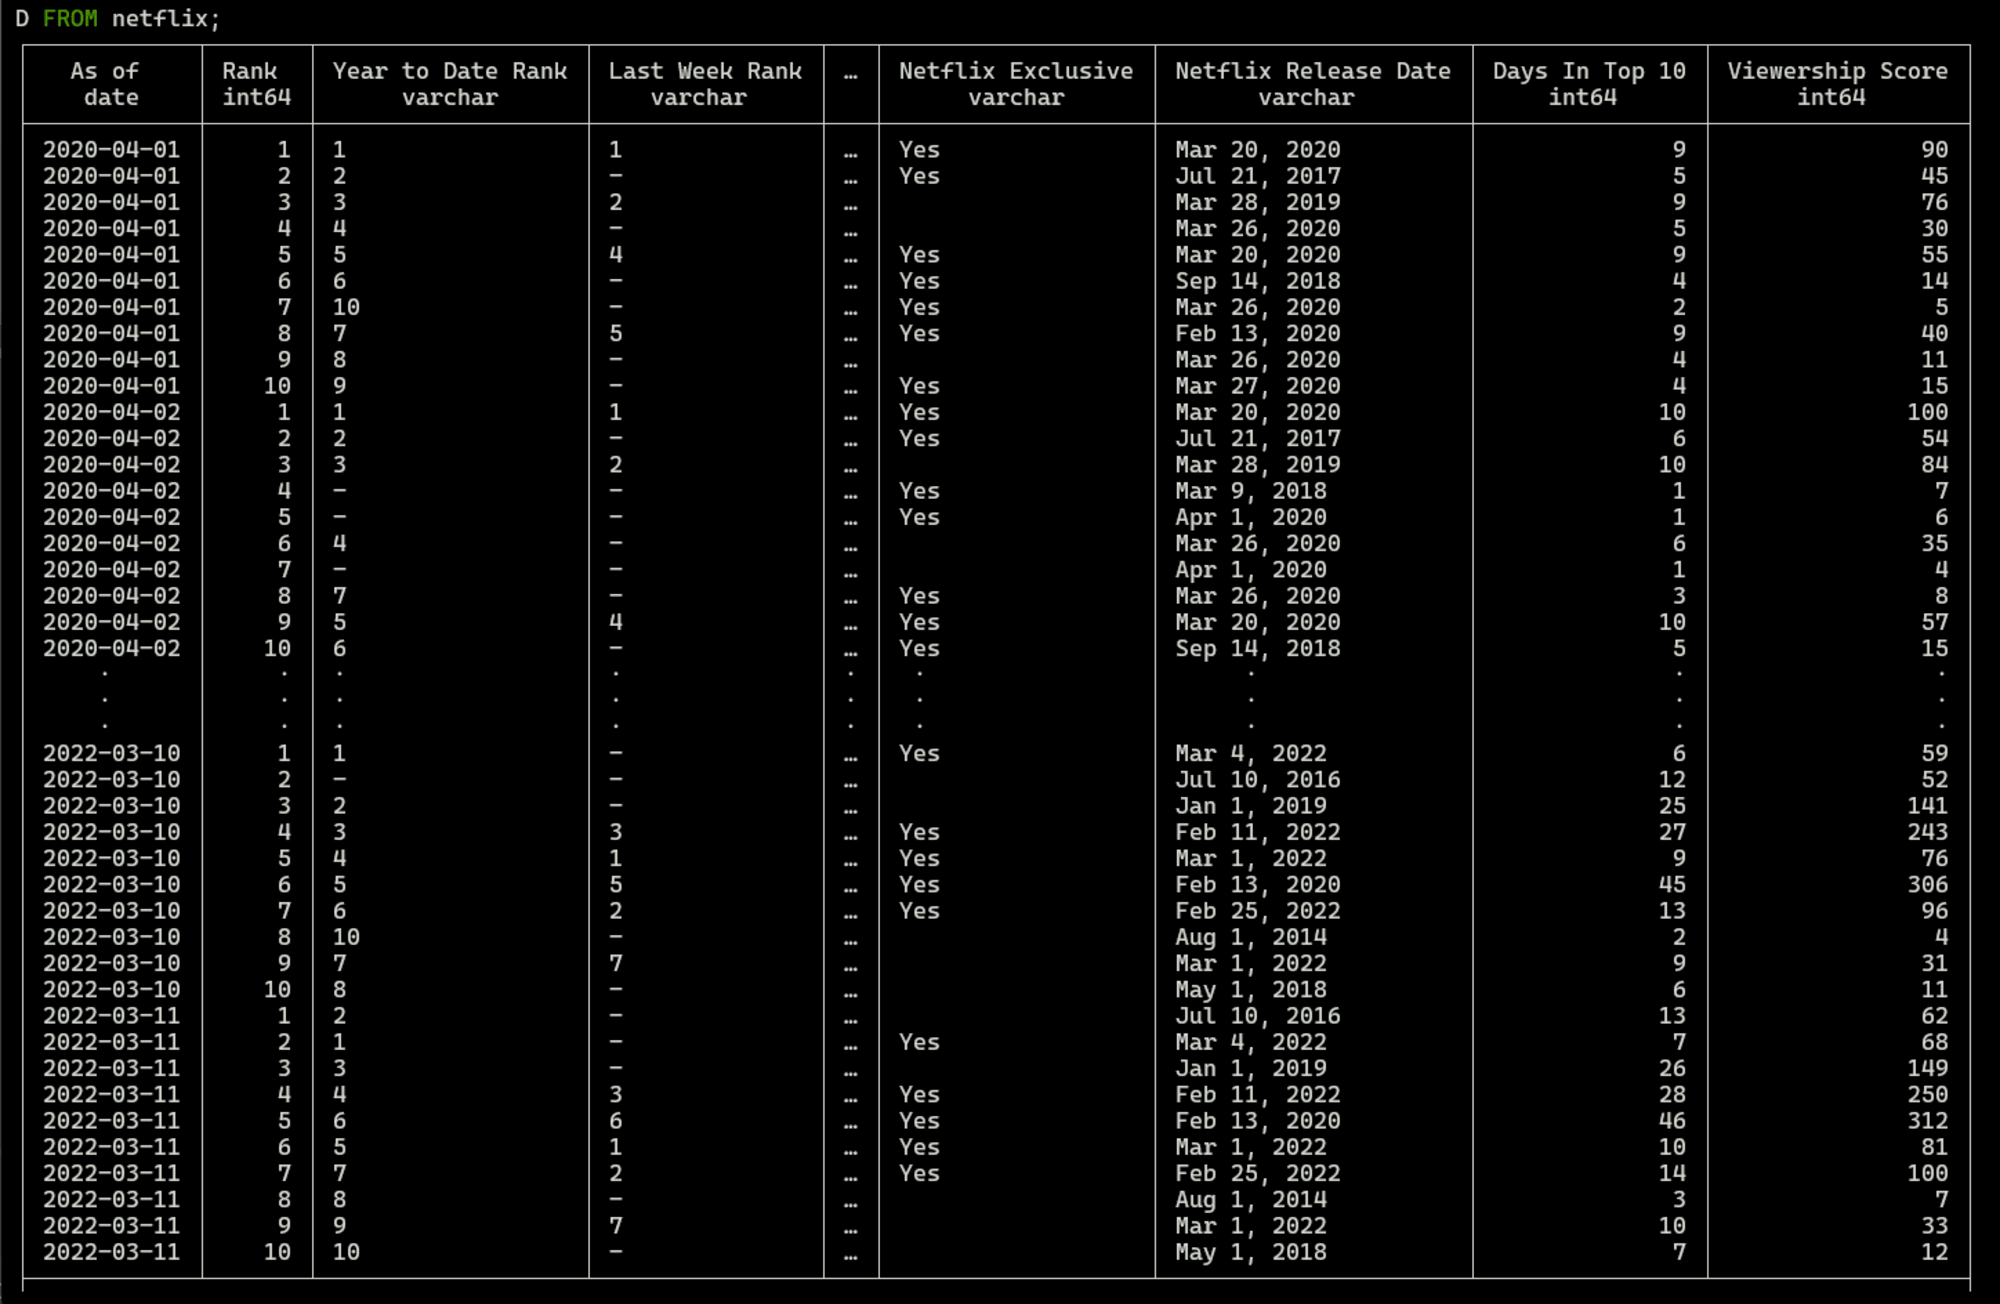Click Viewership Score value 59
This screenshot has width=2000, height=1304.
pyautogui.click(x=1934, y=753)
